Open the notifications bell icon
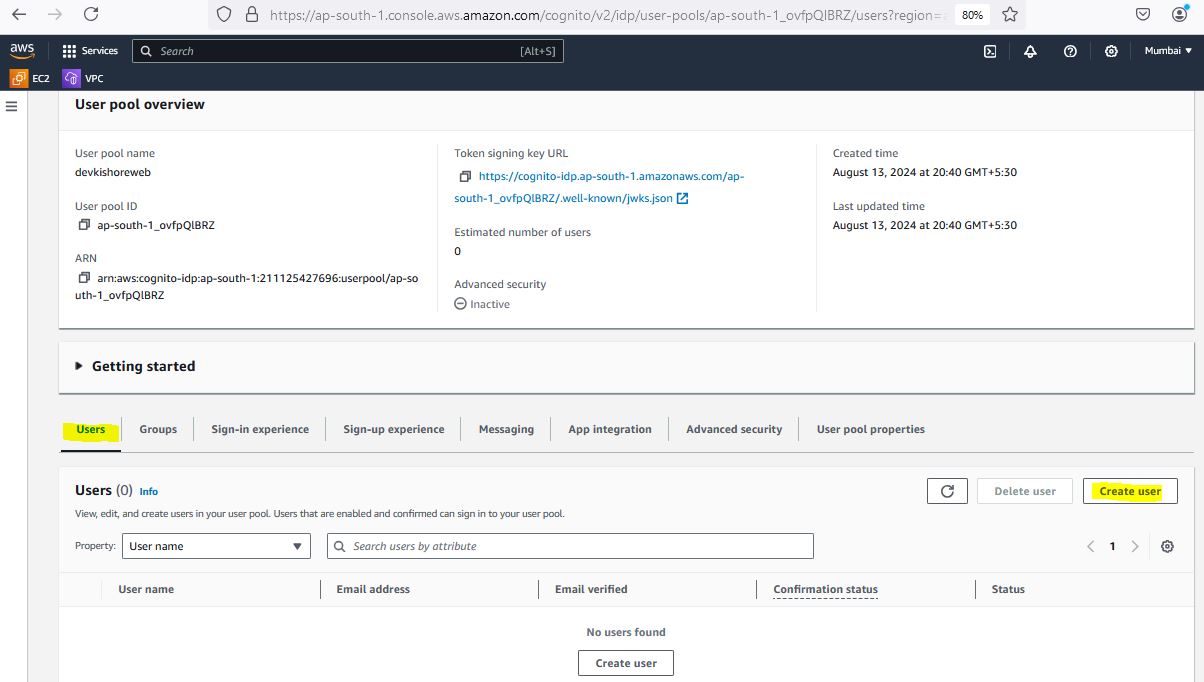The image size is (1204, 682). (1030, 51)
